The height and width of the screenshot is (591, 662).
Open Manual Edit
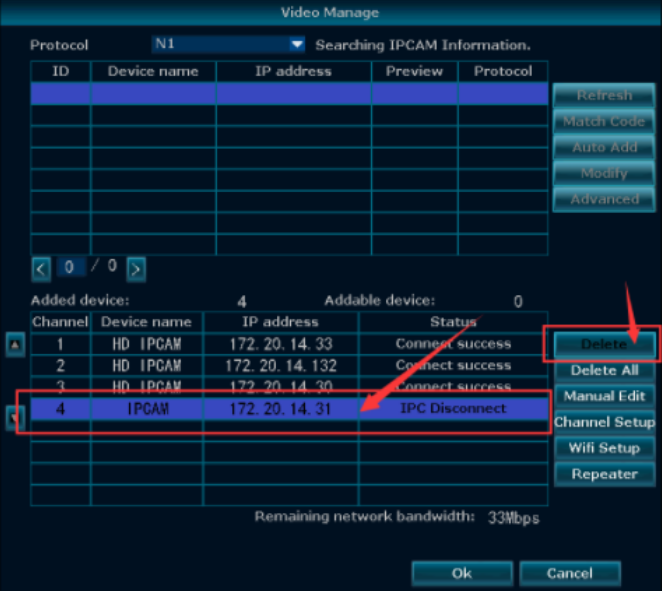click(x=603, y=396)
